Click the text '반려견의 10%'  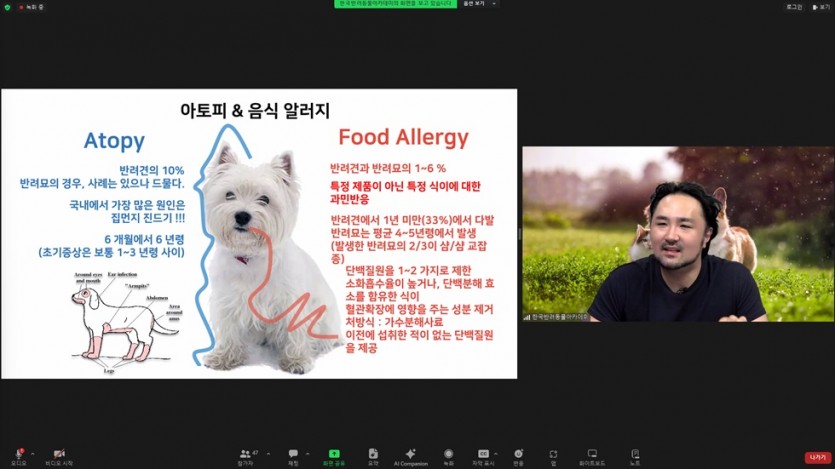[x=151, y=170]
